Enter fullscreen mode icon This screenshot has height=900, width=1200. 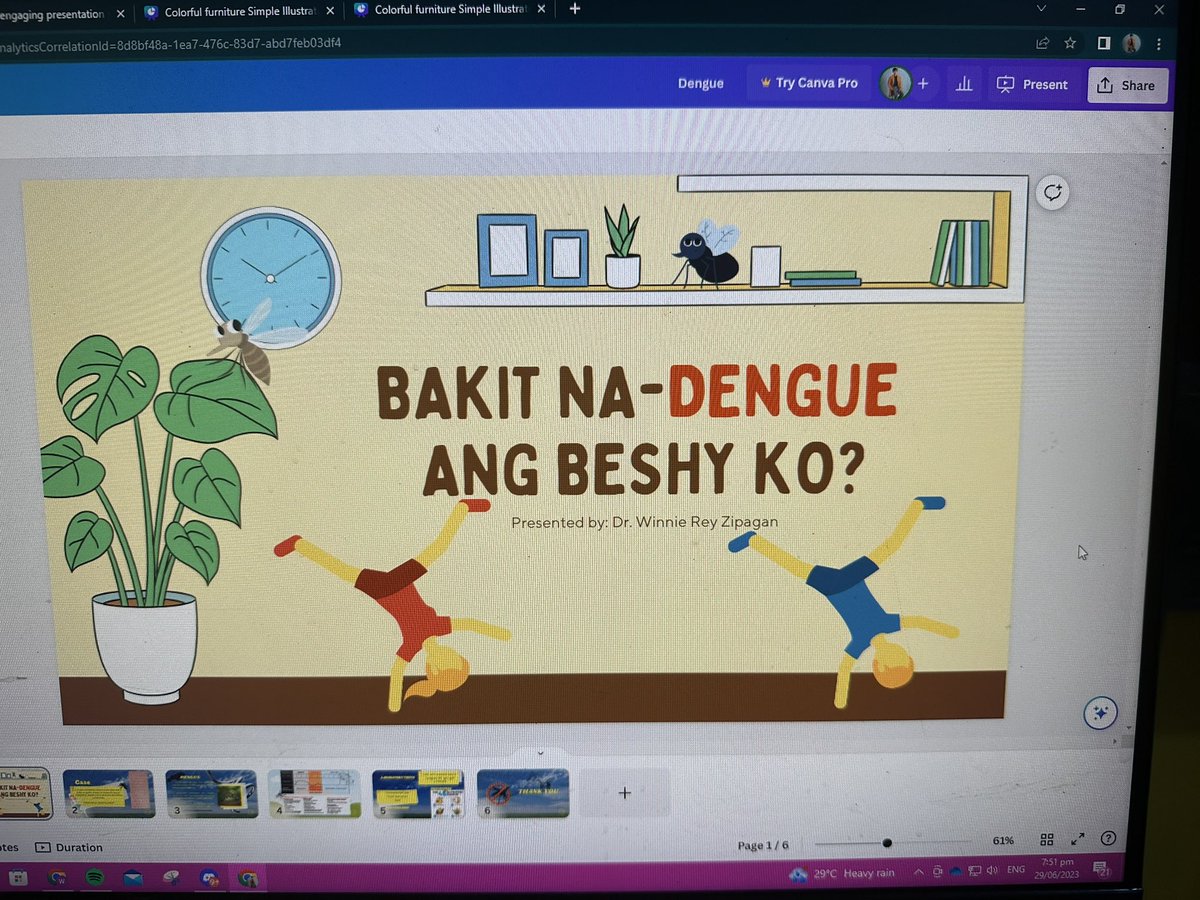coord(1078,840)
